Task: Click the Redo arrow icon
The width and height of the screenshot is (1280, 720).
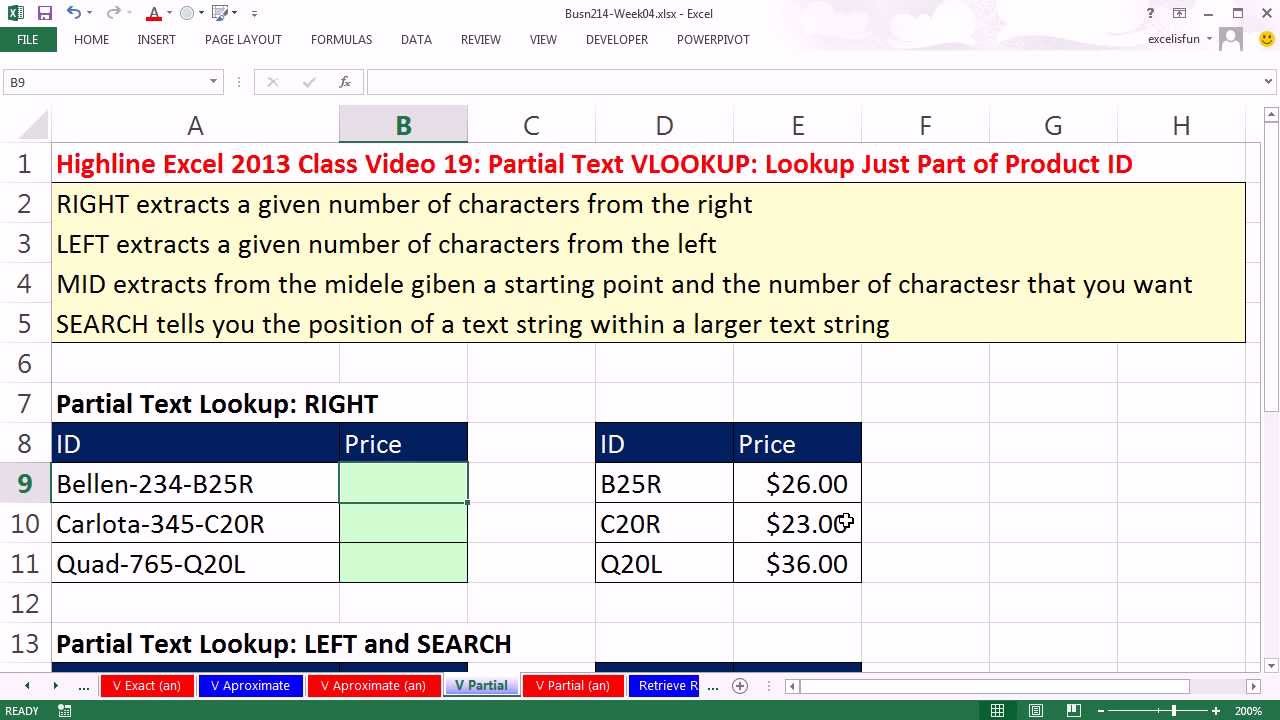Action: 111,14
